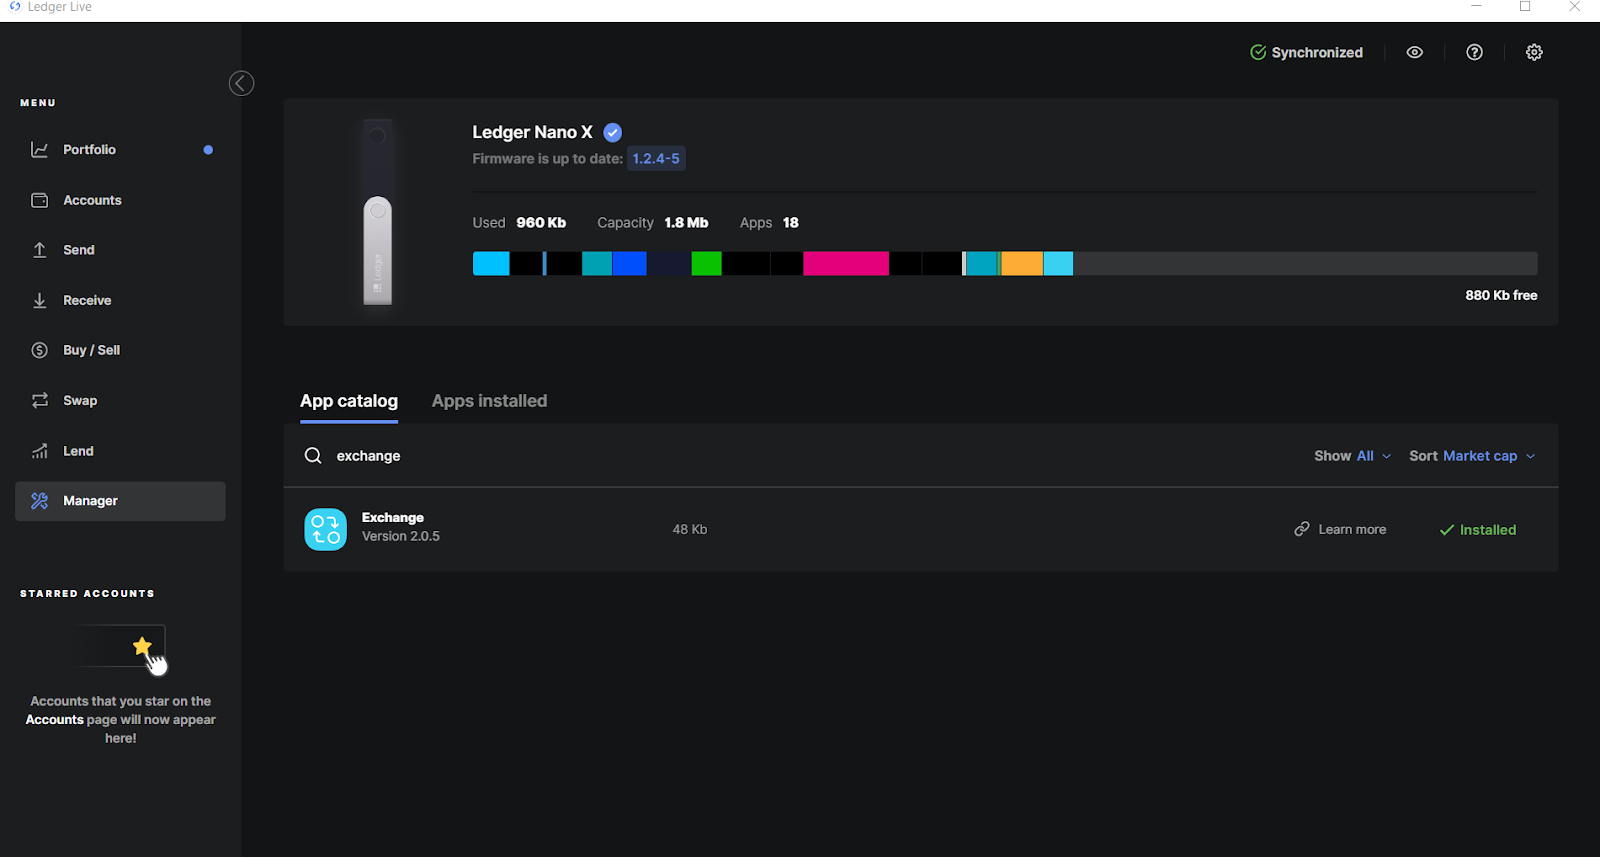Screen dimensions: 1600x857
Task: Click the starred accounts star illustration
Action: (142, 646)
